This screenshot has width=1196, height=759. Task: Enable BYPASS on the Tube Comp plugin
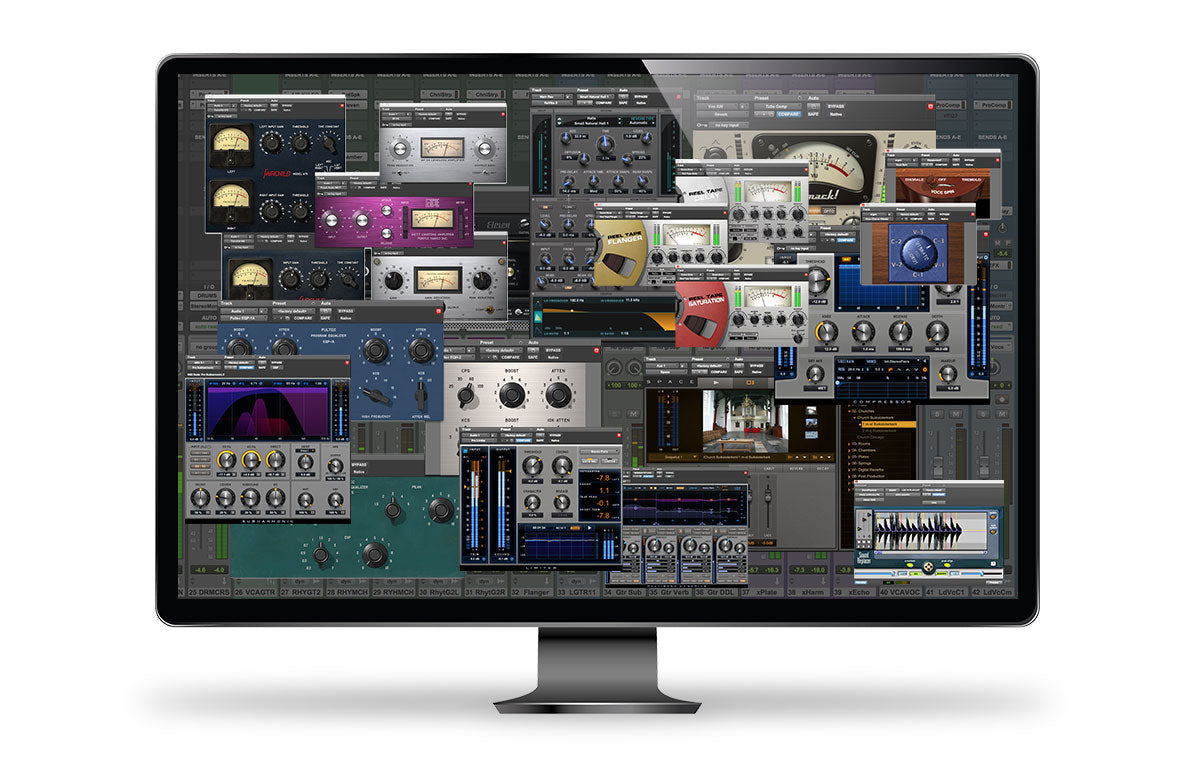click(835, 108)
